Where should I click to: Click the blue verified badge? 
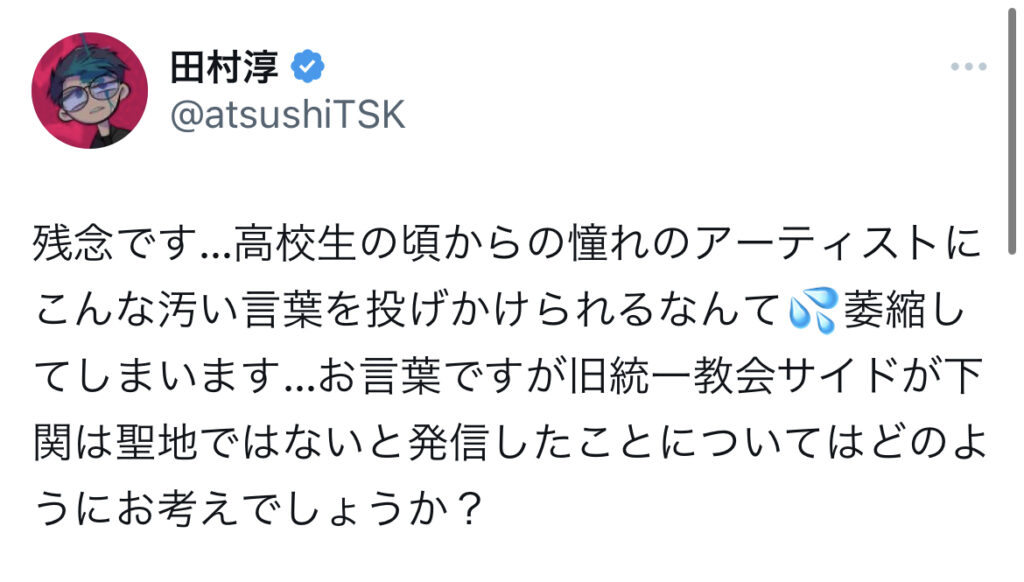[306, 67]
